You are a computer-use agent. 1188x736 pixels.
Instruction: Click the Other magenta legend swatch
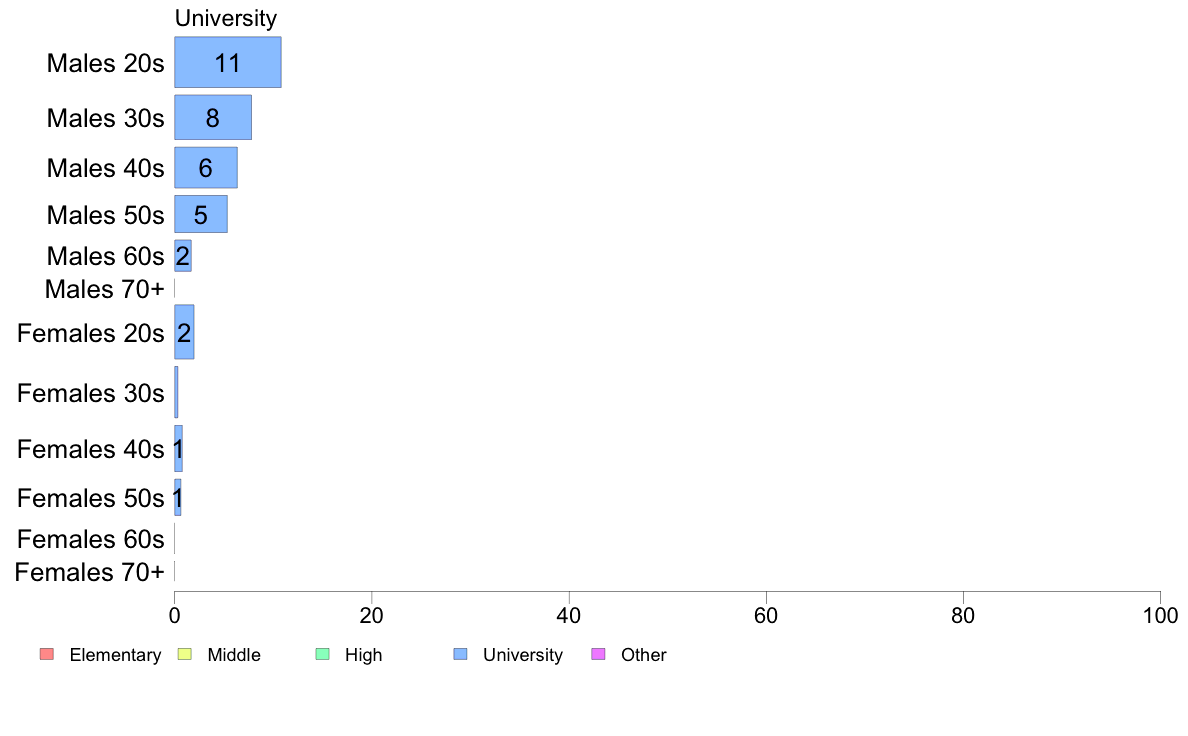click(598, 654)
